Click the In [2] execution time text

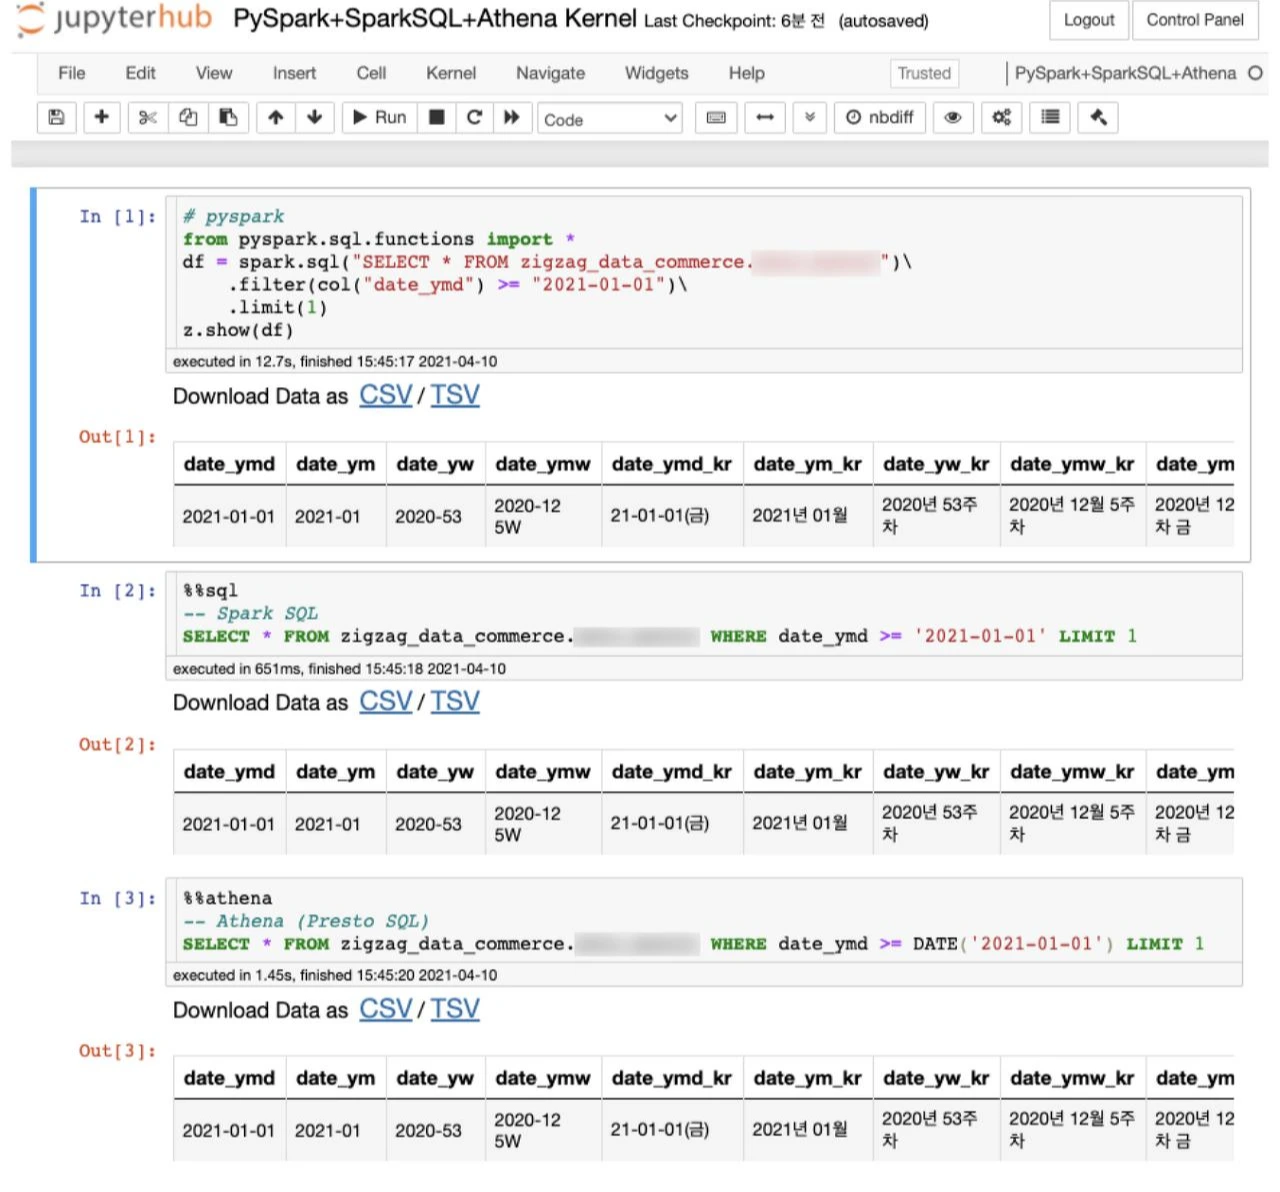pyautogui.click(x=339, y=669)
